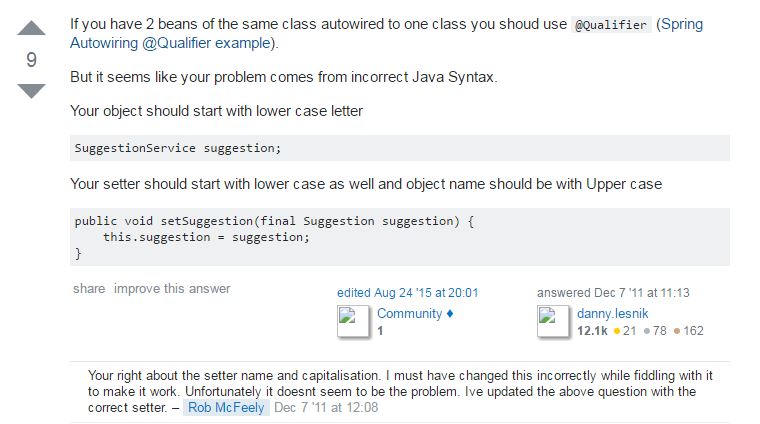Click danny.lesnik's avatar image
760x424 pixels.
point(553,321)
